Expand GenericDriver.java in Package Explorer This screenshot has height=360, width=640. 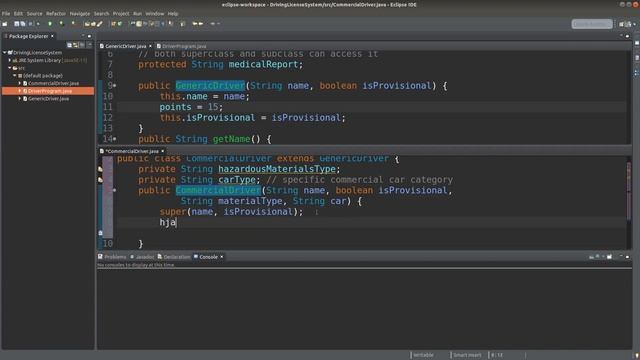point(20,99)
